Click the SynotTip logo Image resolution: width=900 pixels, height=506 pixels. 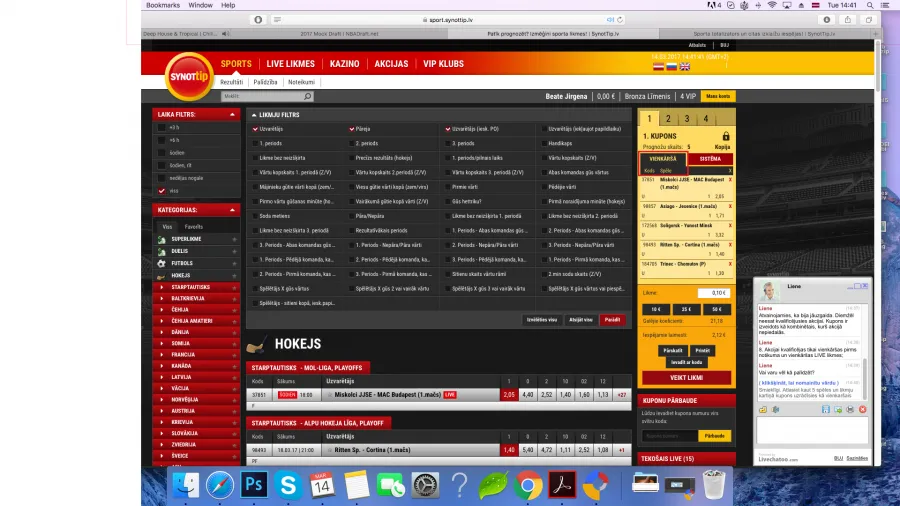[x=189, y=76]
